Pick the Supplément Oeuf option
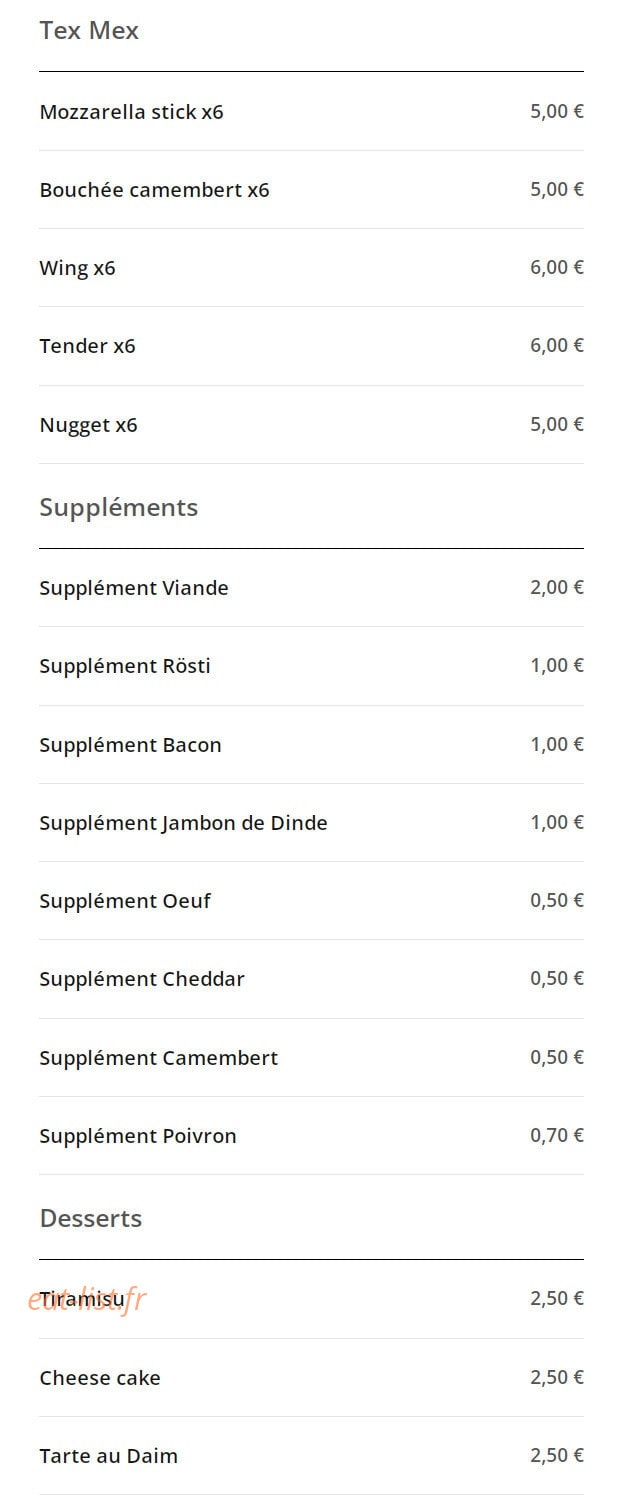Viewport: 619px width, 1495px height. tap(311, 901)
